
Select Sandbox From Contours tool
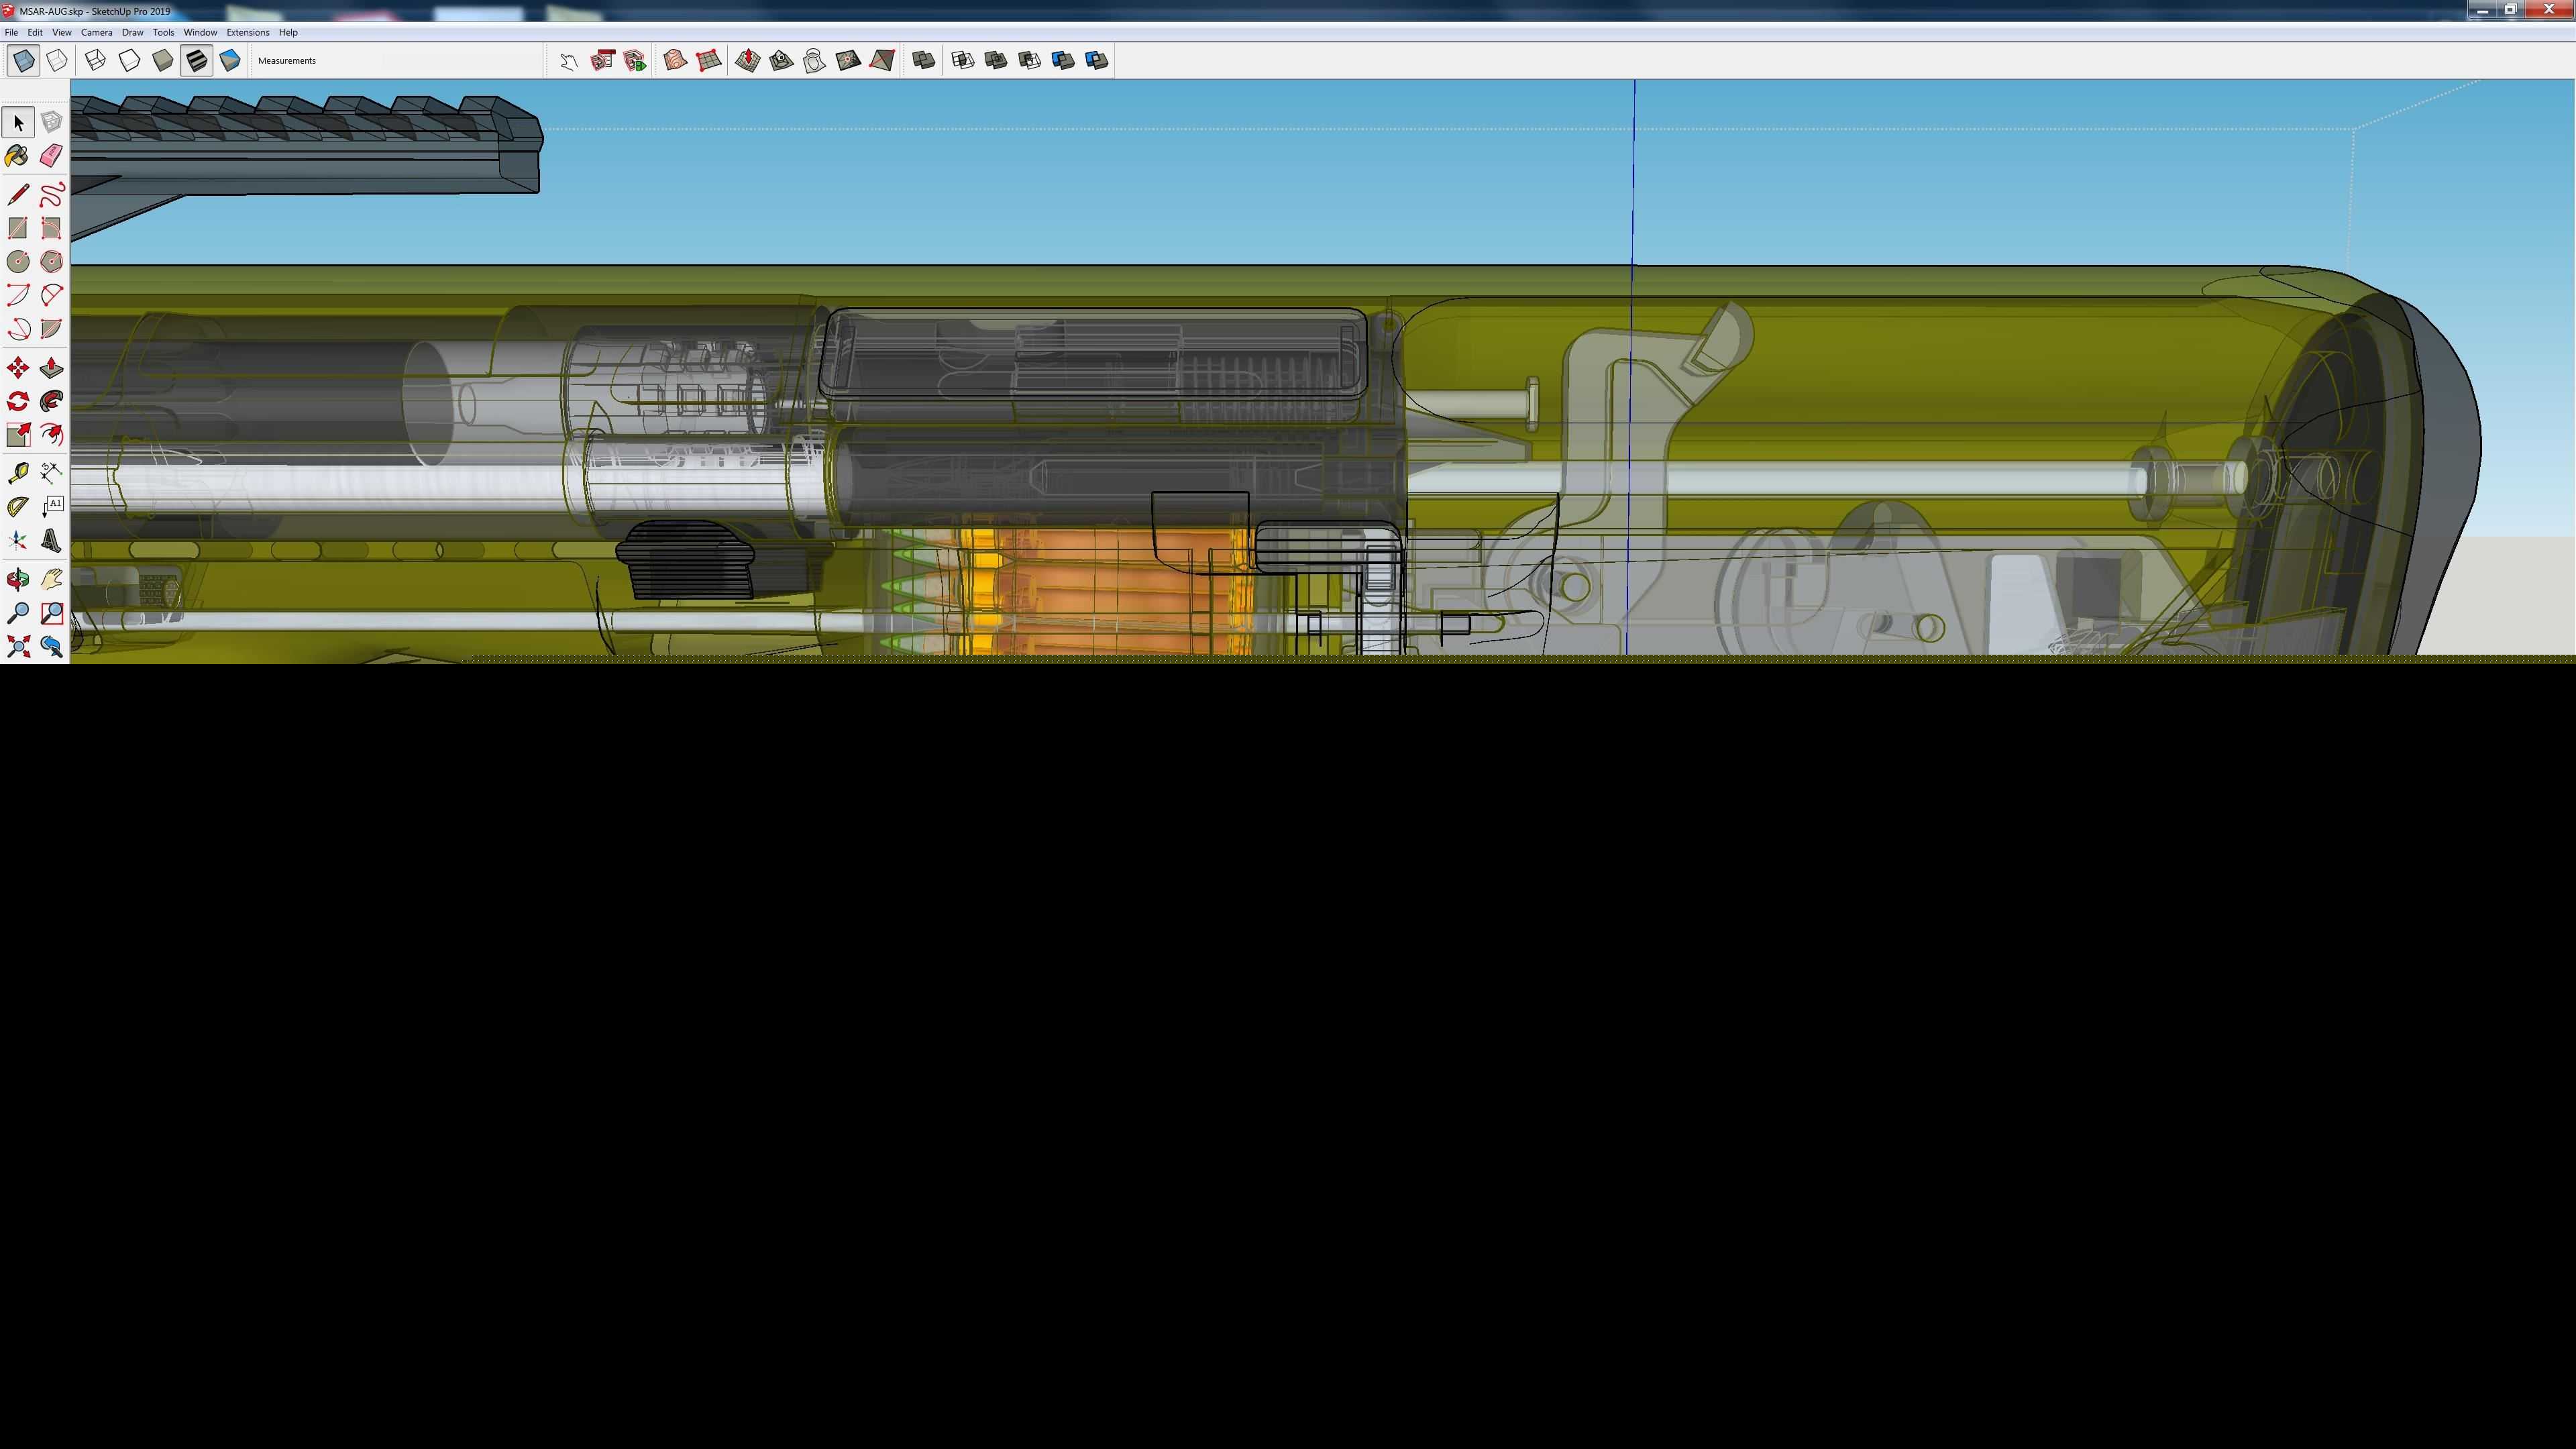pos(675,61)
